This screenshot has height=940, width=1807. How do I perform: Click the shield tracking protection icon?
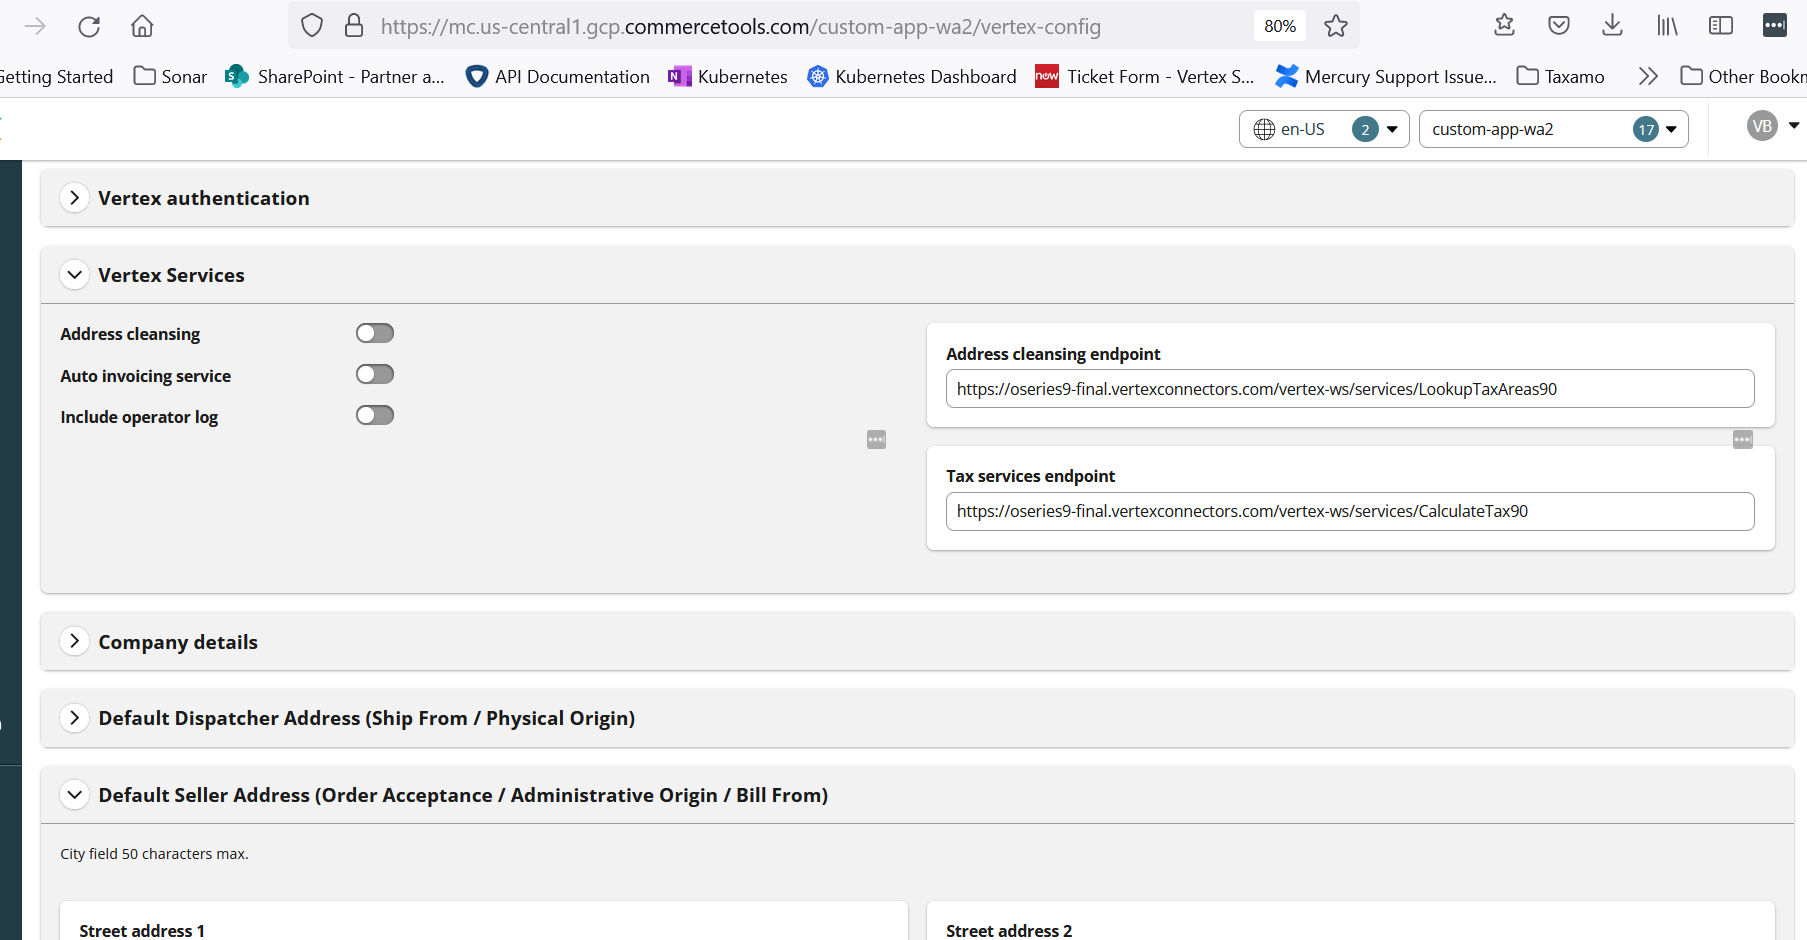[x=311, y=26]
